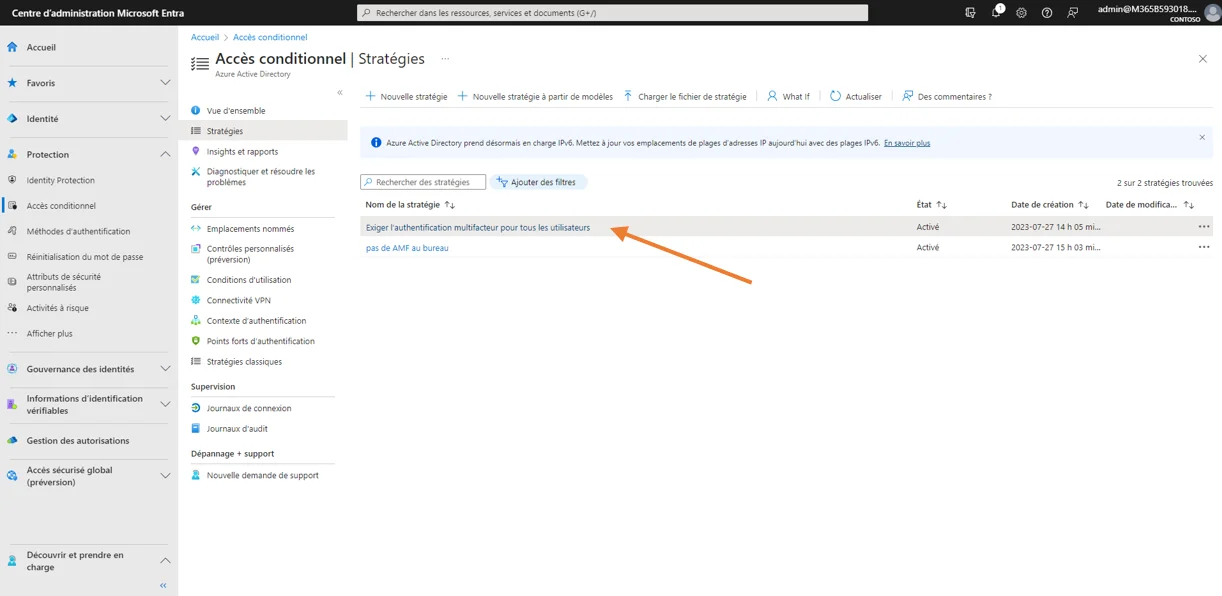Open Journaux de connexion menu item
1222x596 pixels.
coord(249,408)
